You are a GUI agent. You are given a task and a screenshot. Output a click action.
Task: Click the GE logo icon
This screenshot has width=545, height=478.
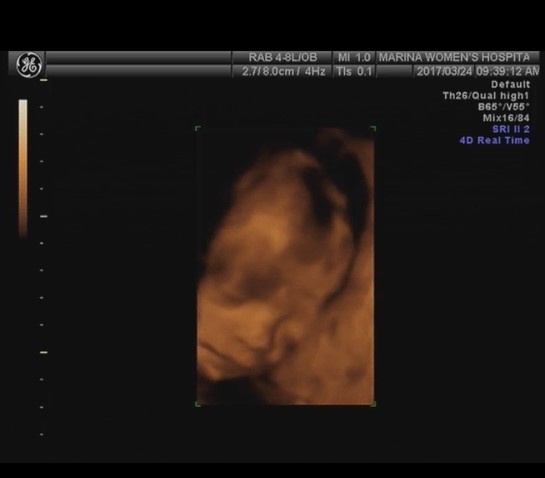point(29,65)
